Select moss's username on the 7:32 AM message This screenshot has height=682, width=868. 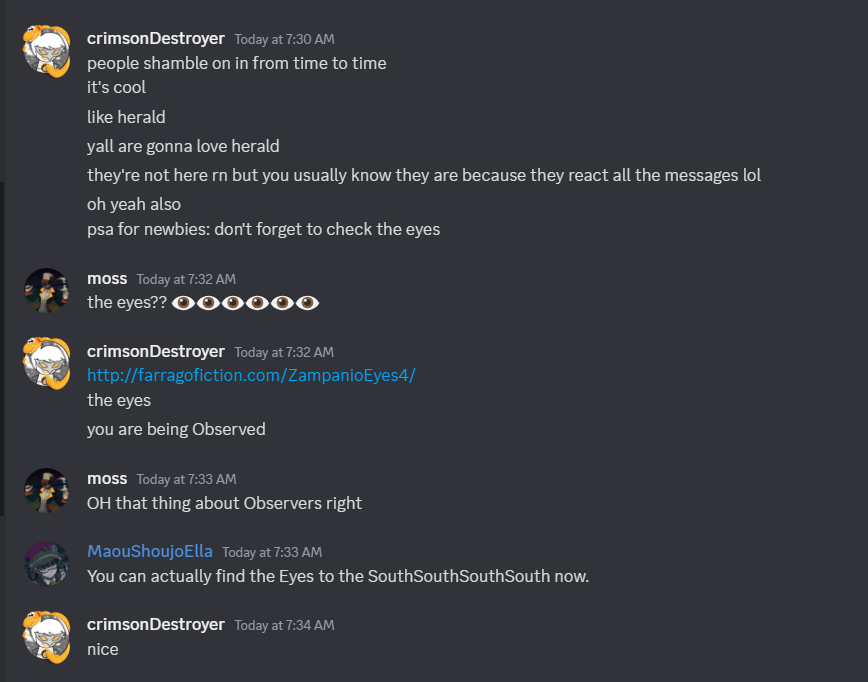pos(107,278)
